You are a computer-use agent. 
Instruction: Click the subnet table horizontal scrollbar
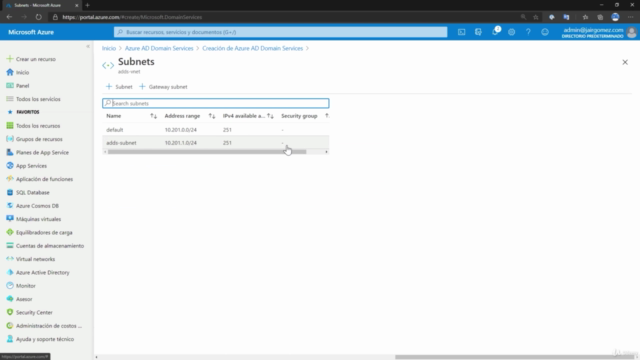coord(207,152)
